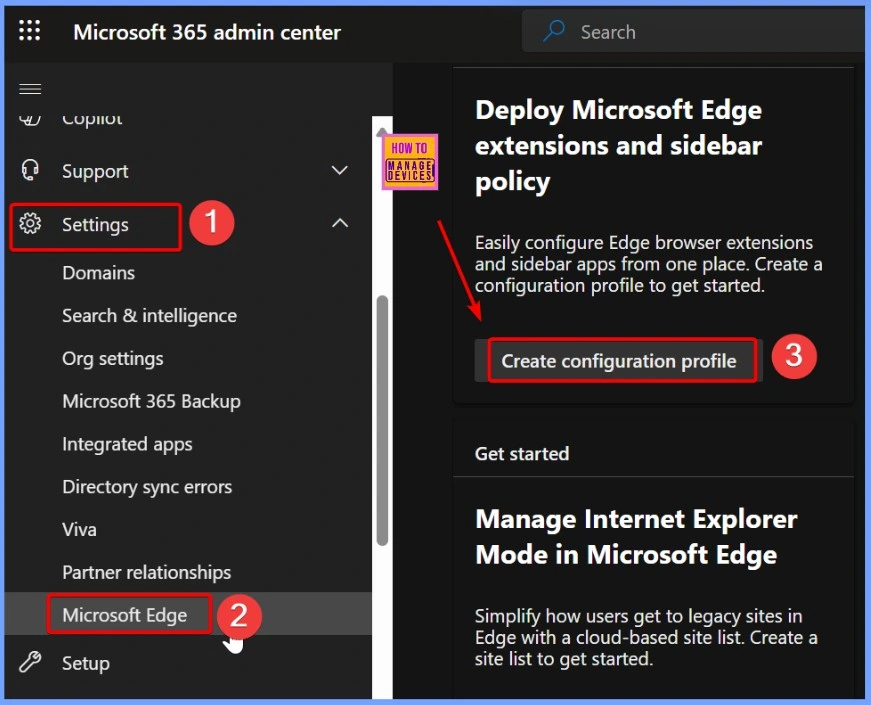Open Org settings

click(113, 358)
